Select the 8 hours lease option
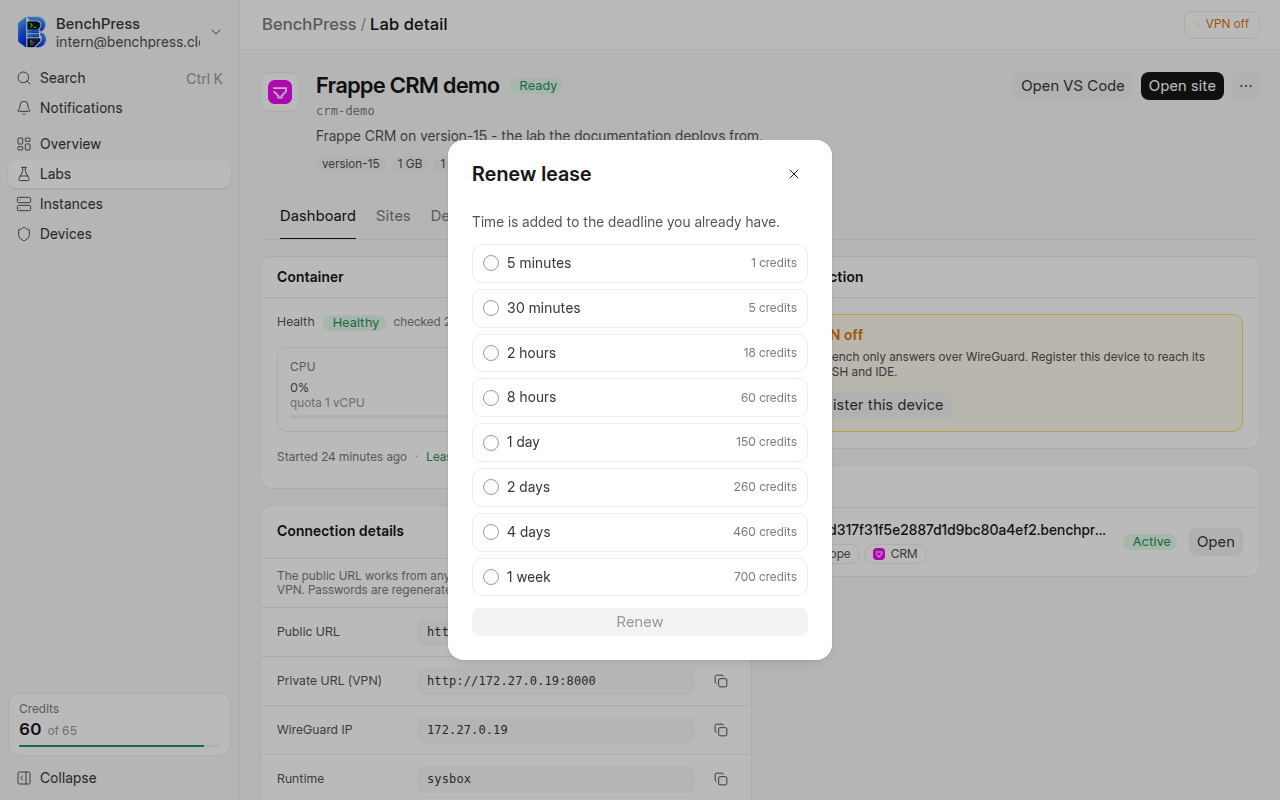The image size is (1280, 800). pos(640,397)
